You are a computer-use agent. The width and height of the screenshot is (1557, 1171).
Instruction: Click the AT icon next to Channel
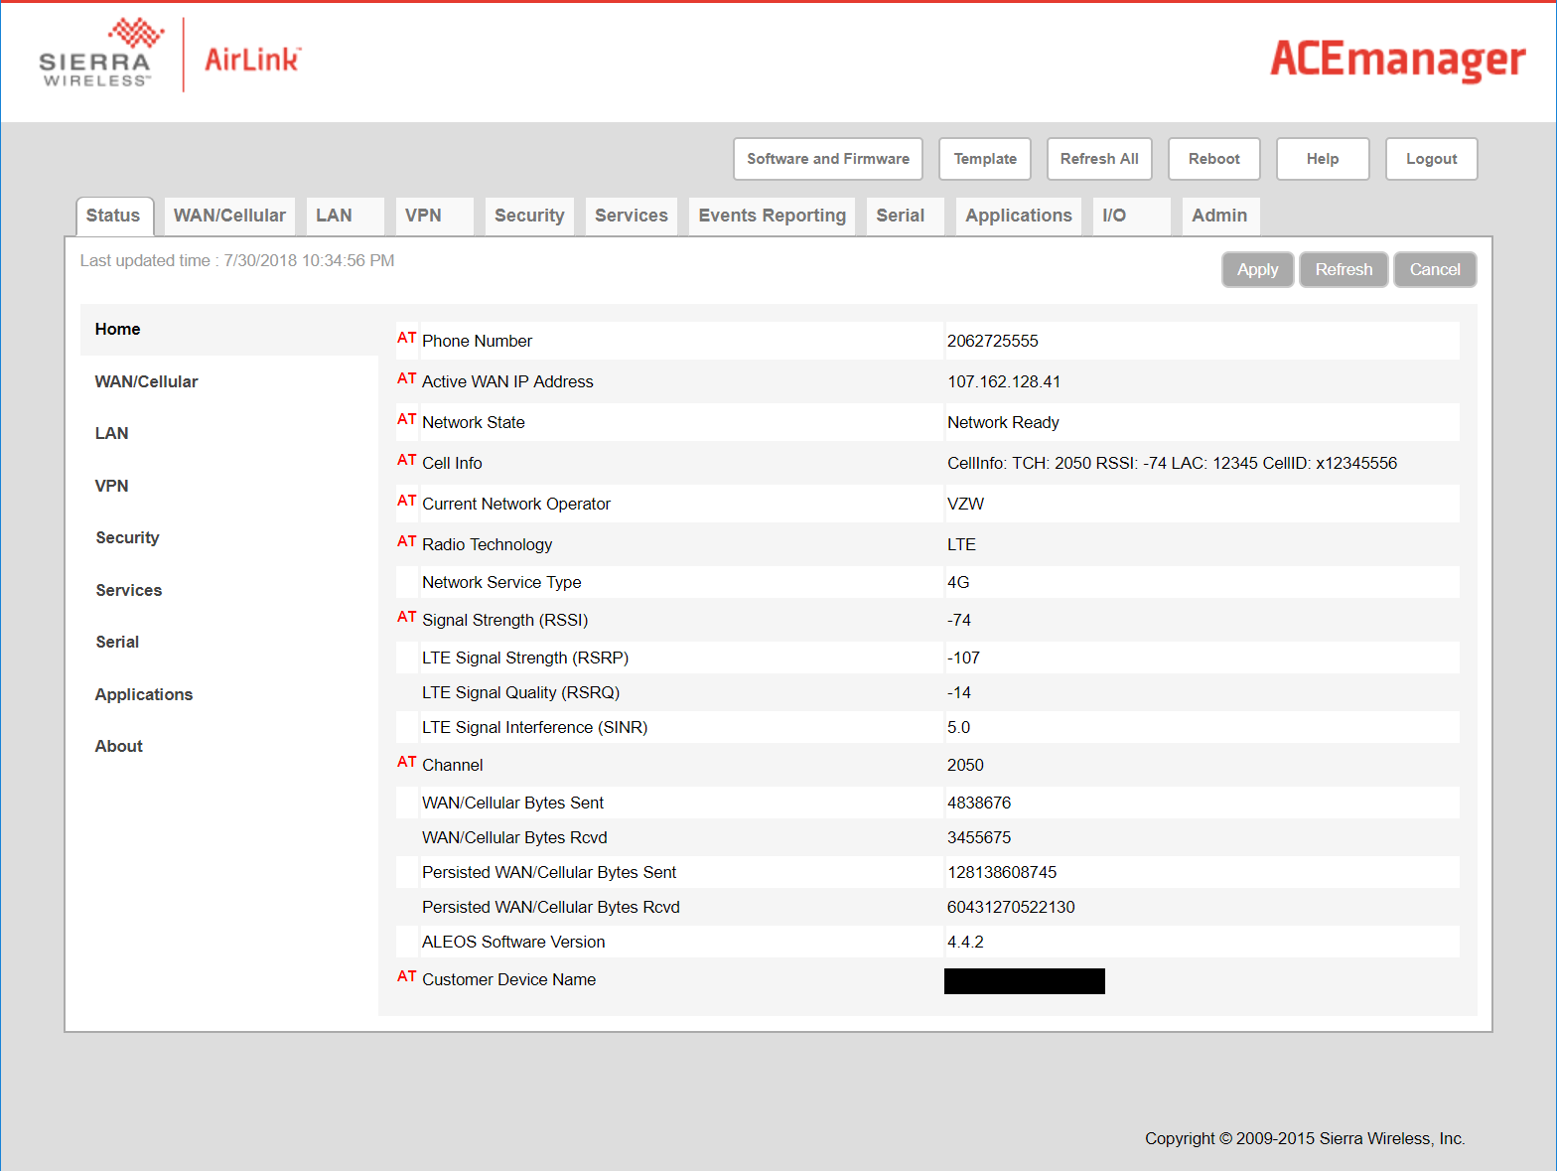[406, 763]
